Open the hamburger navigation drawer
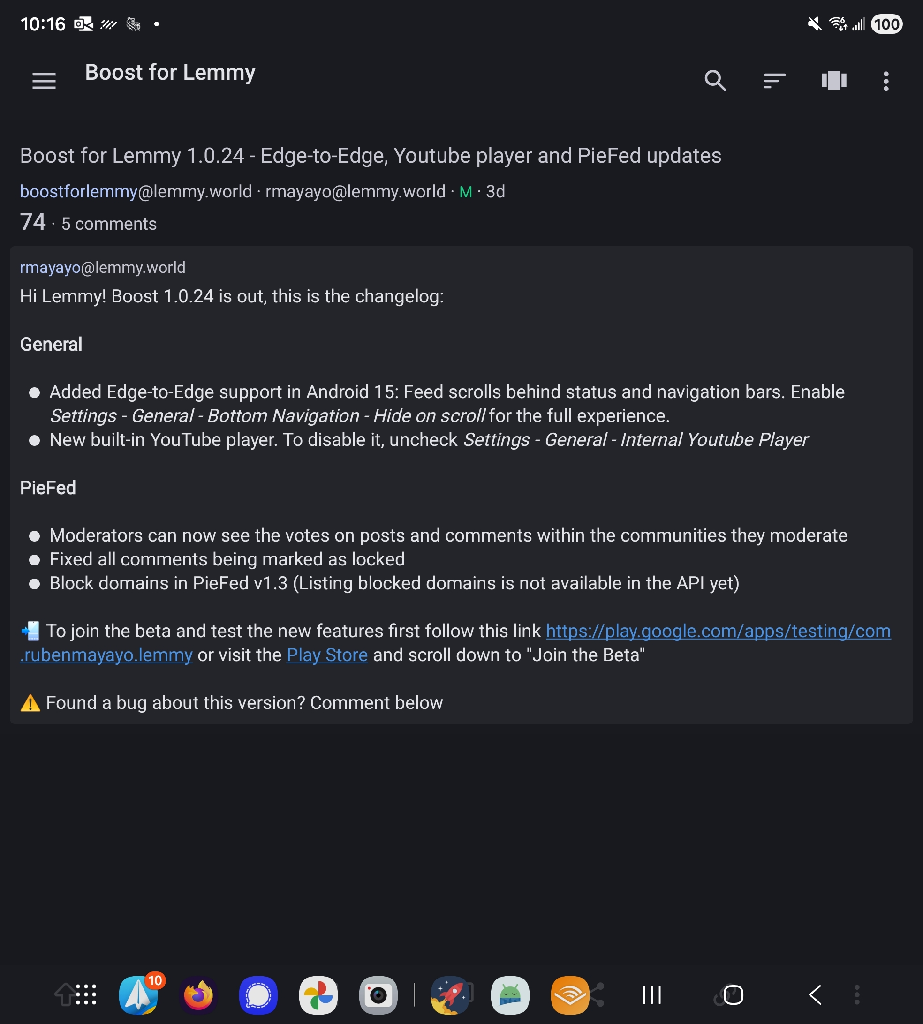This screenshot has width=923, height=1024. click(x=44, y=82)
